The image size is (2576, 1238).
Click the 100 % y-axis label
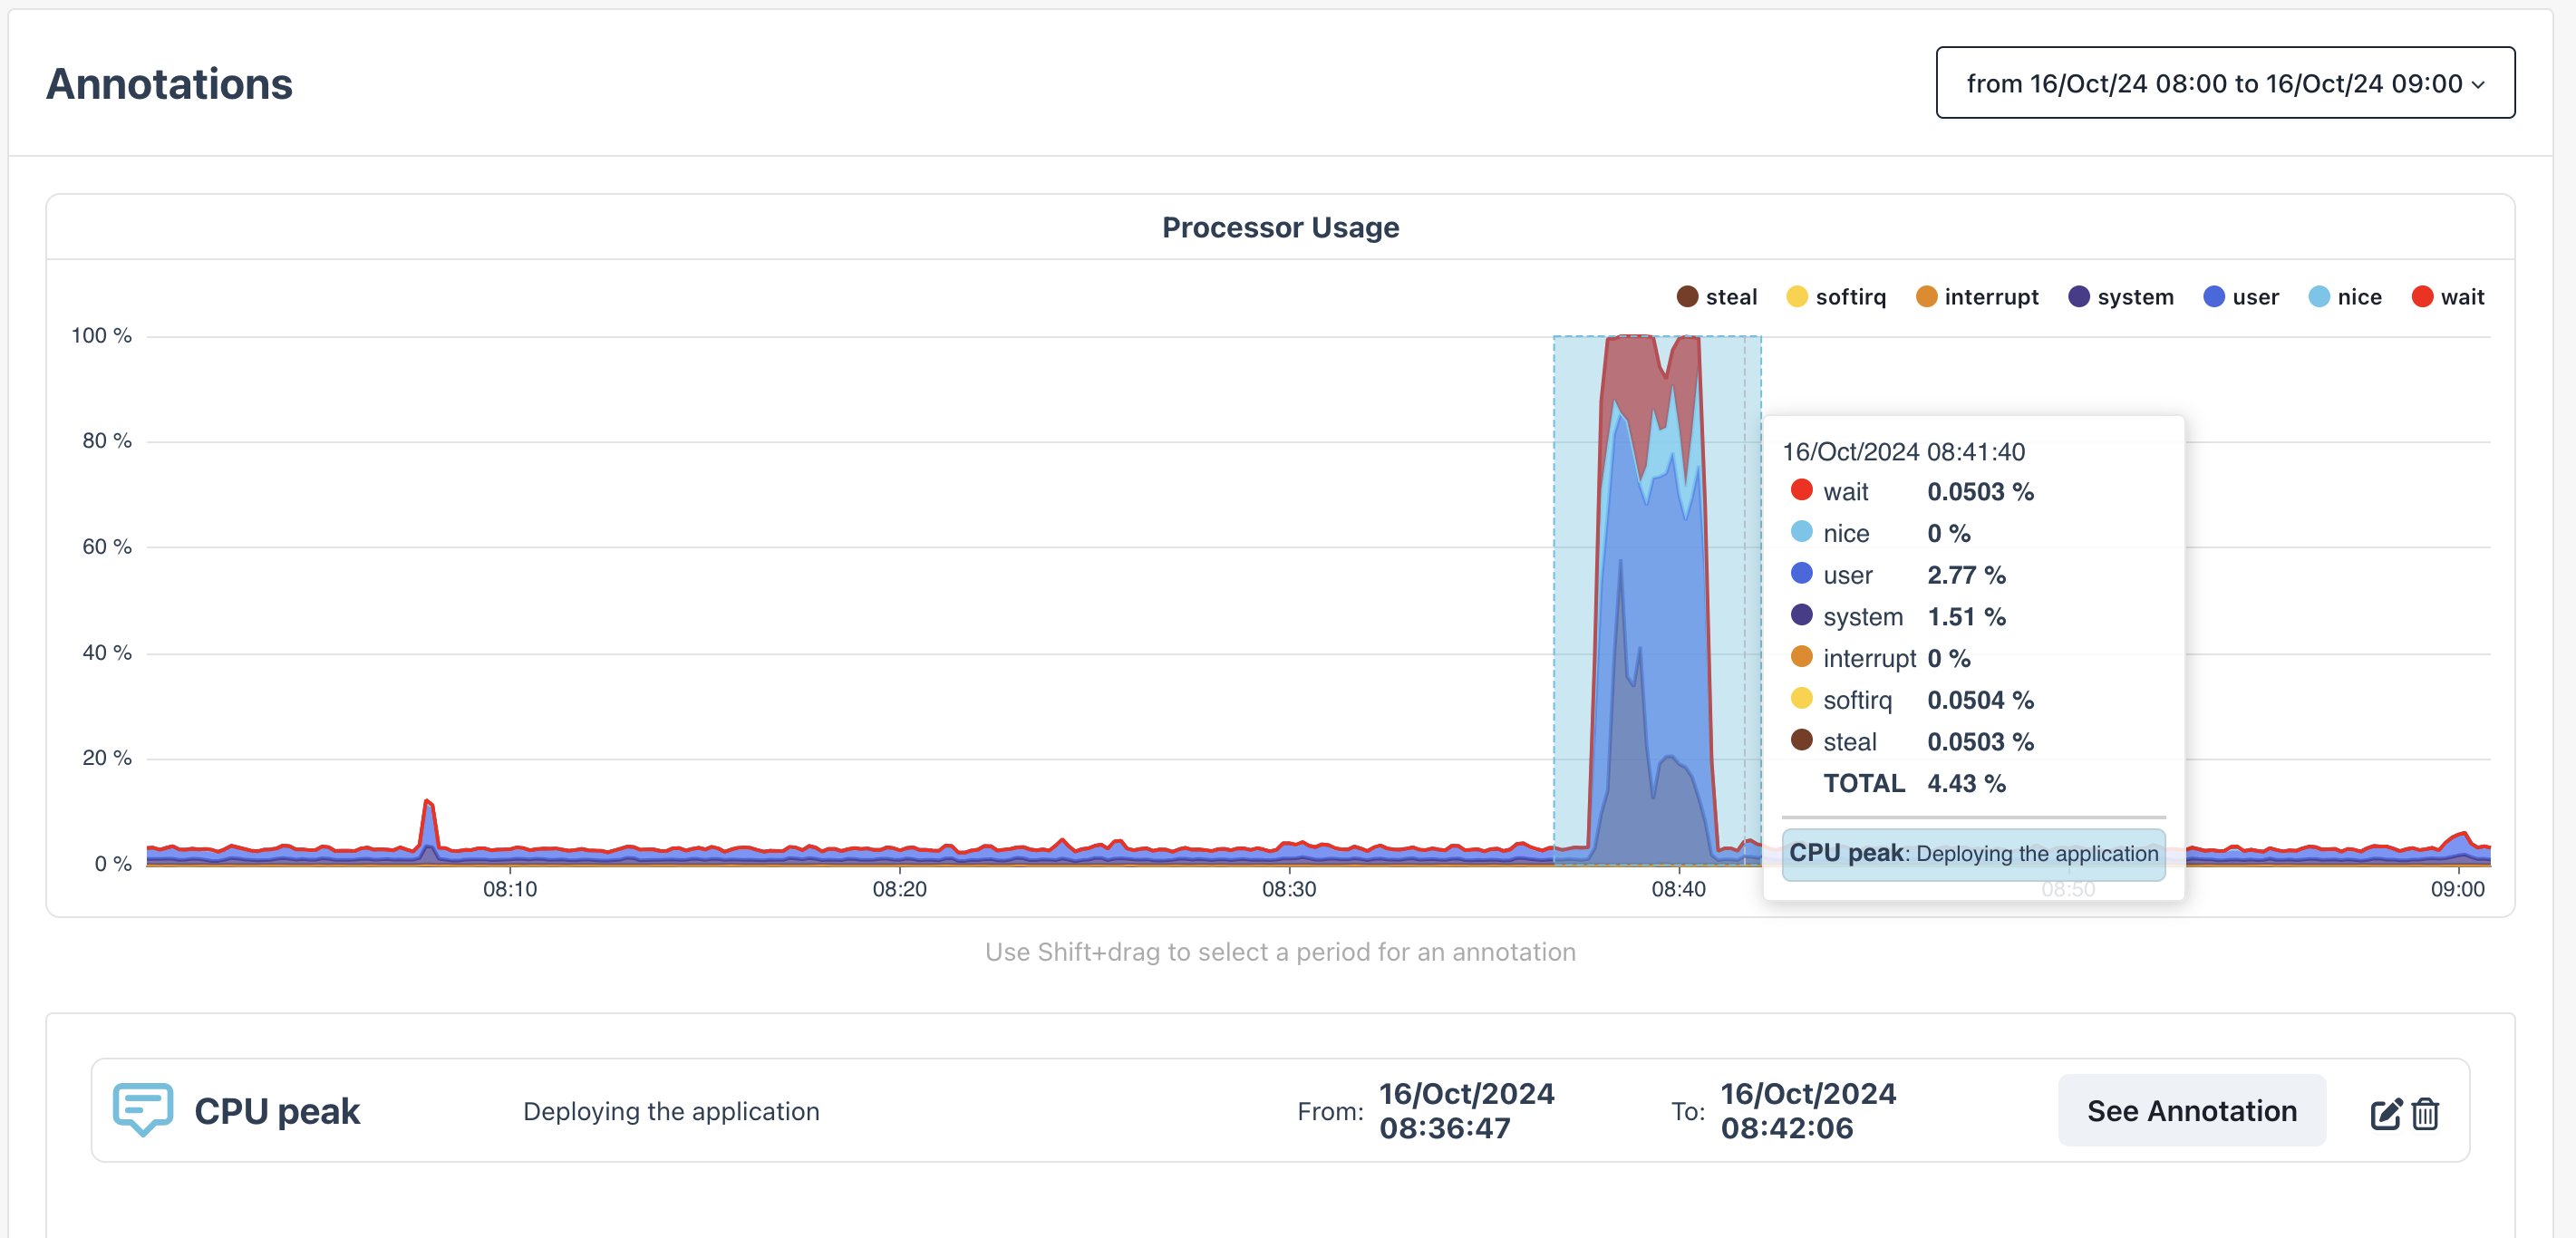coord(101,336)
